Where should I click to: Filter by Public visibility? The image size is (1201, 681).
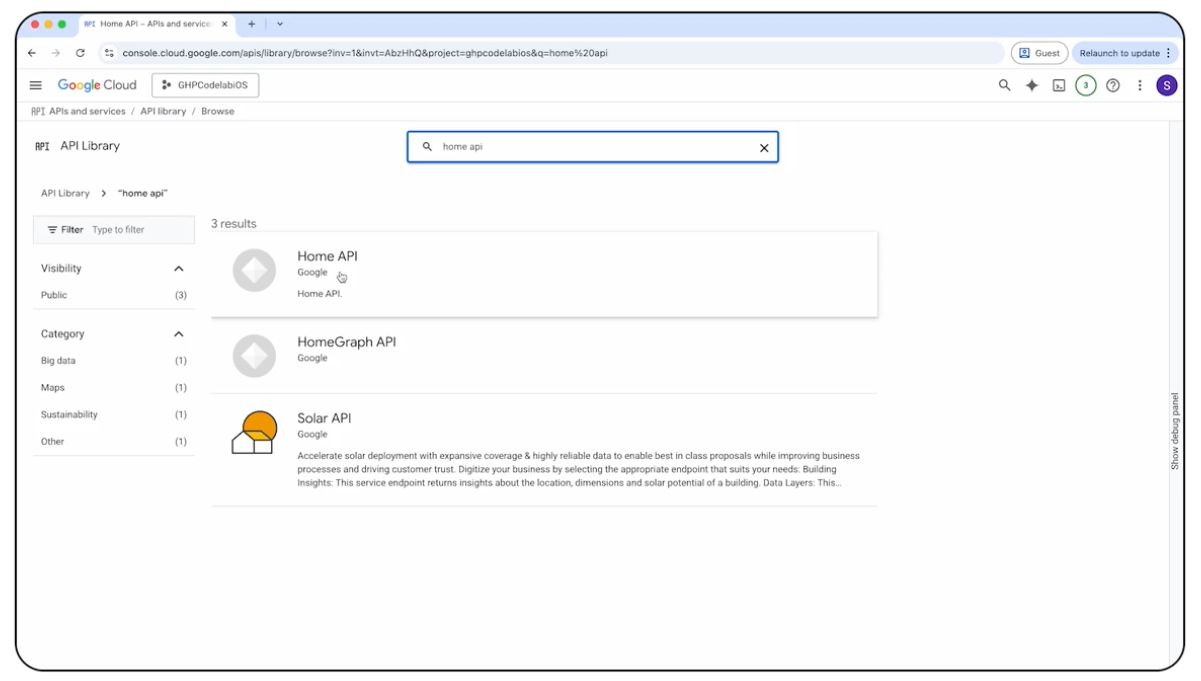[55, 296]
